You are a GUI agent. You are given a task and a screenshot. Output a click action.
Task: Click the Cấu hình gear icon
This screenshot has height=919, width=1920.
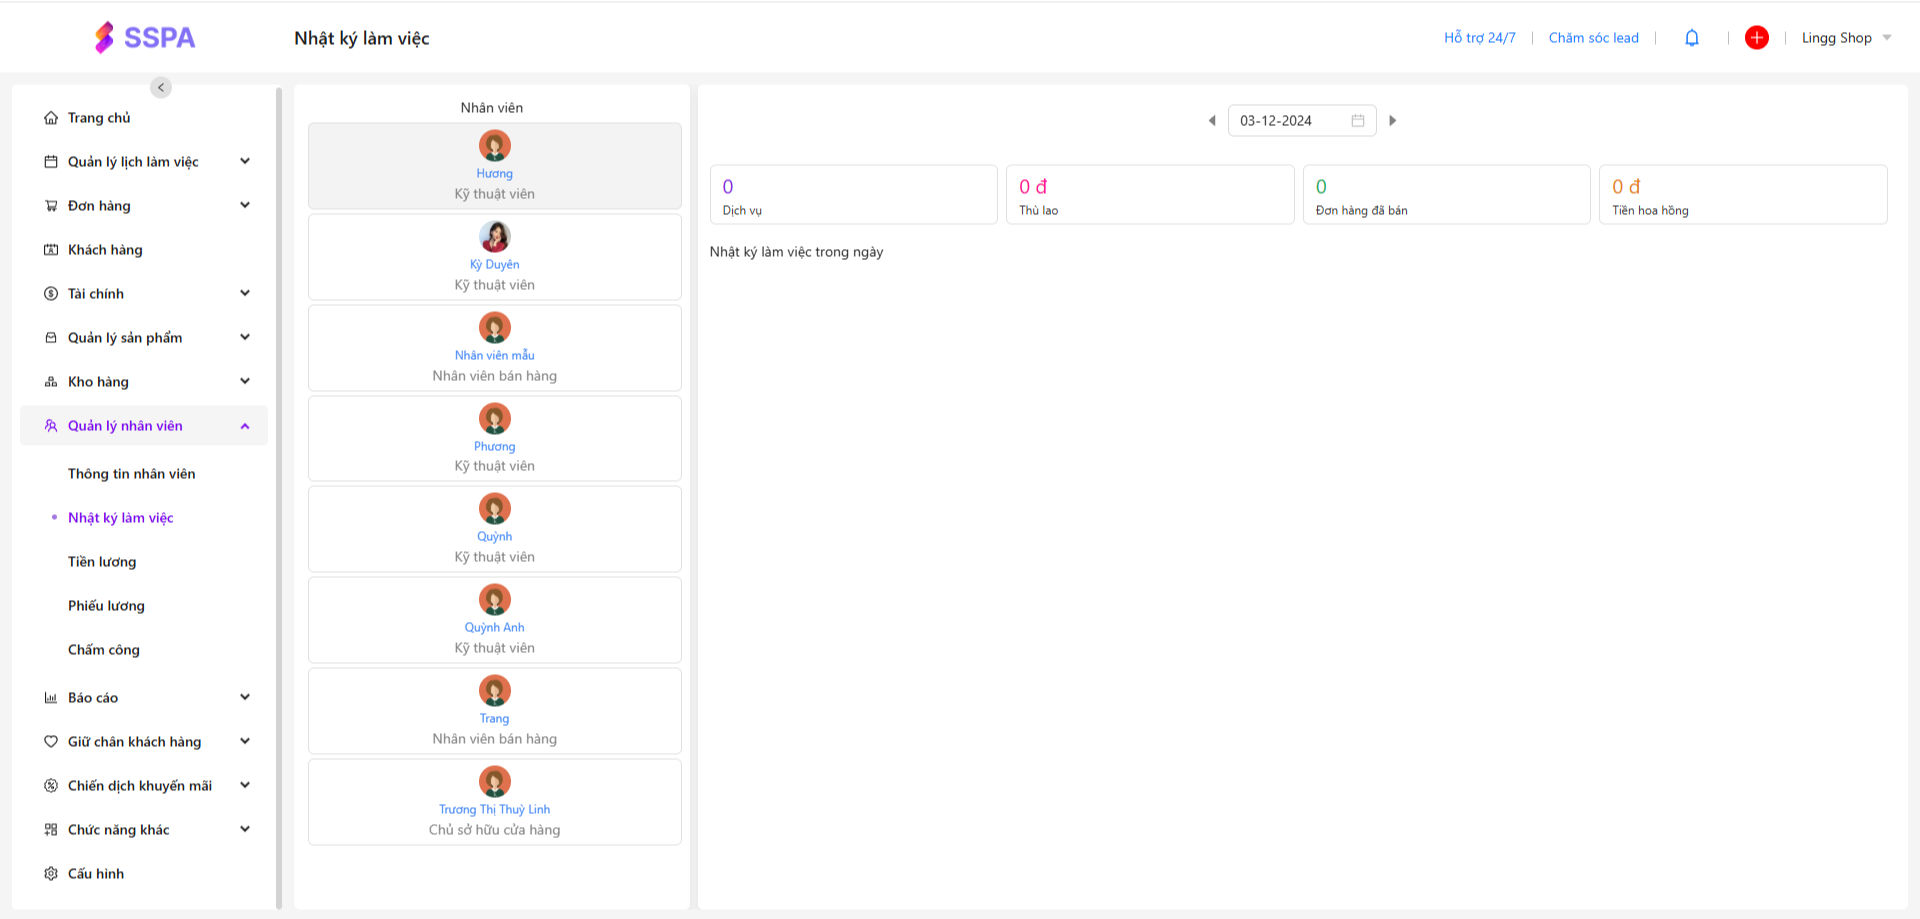pos(51,874)
